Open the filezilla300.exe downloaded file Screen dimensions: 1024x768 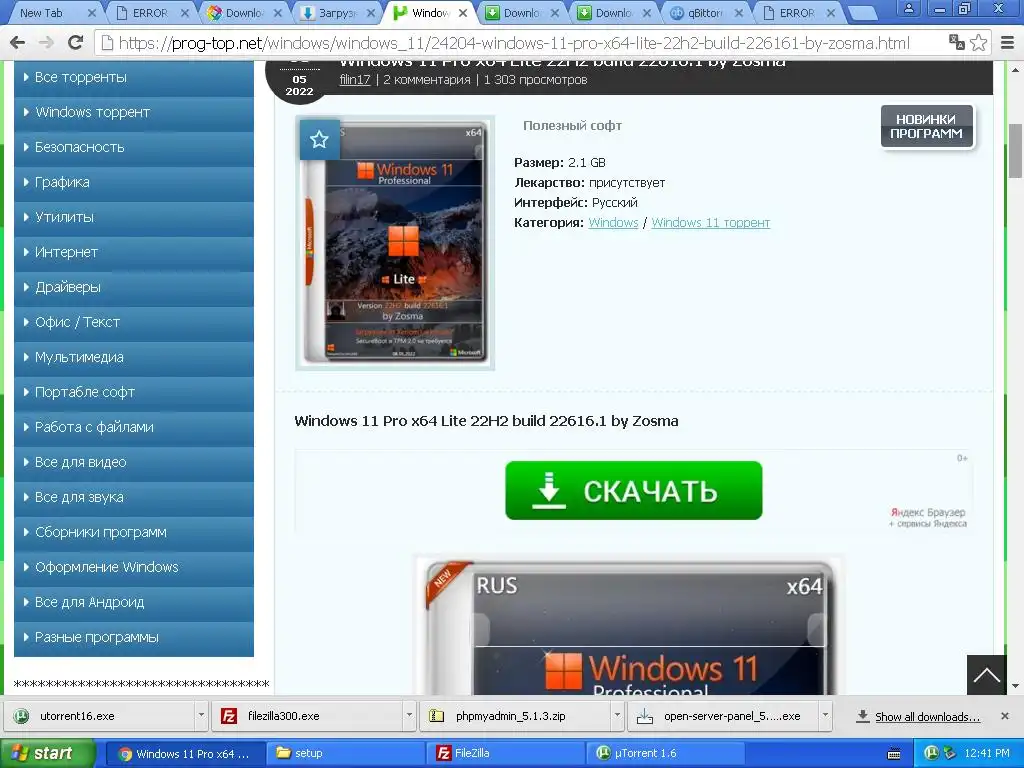(x=306, y=716)
